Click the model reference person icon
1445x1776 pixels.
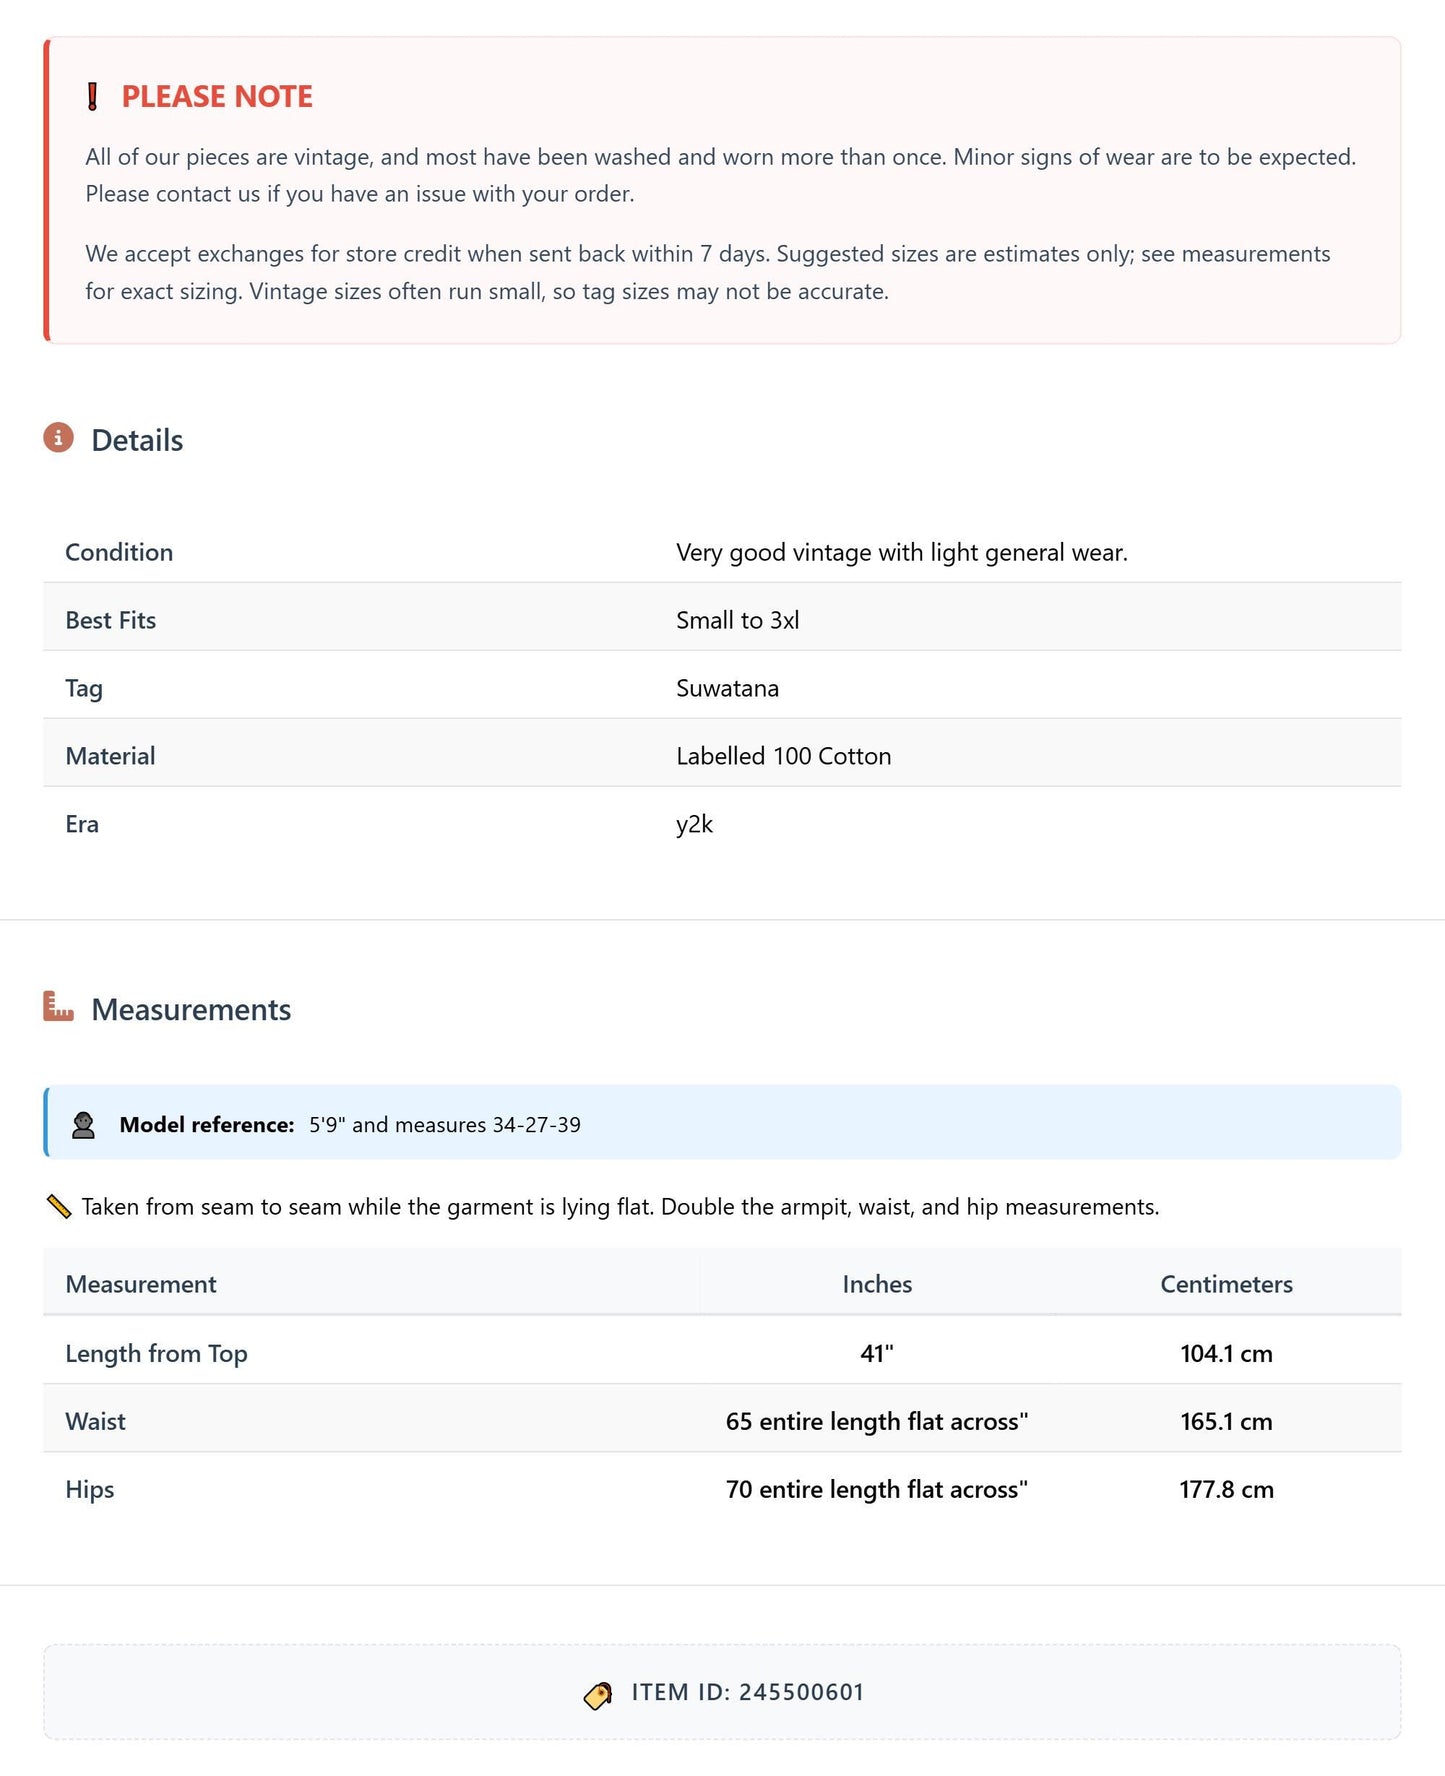tap(83, 1125)
